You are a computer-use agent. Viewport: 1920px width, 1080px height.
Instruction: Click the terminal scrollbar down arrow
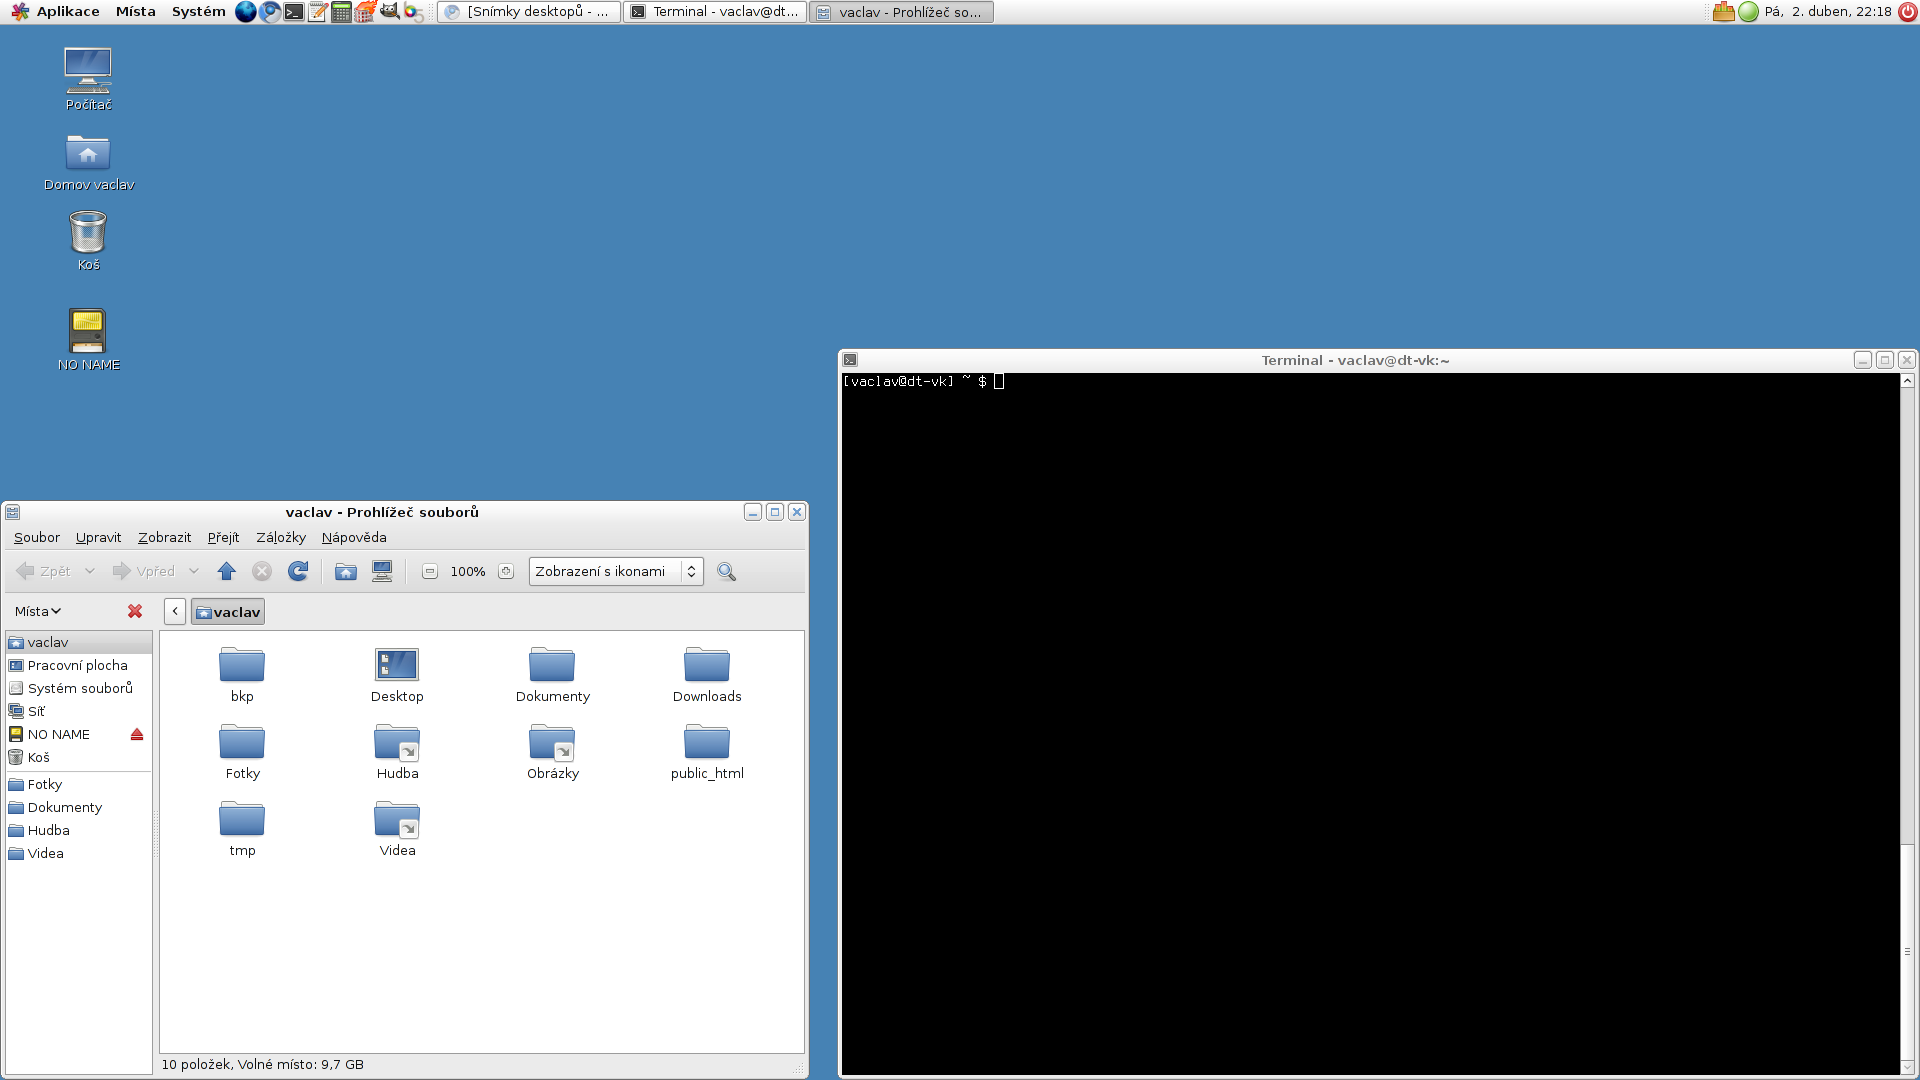click(x=1908, y=1067)
